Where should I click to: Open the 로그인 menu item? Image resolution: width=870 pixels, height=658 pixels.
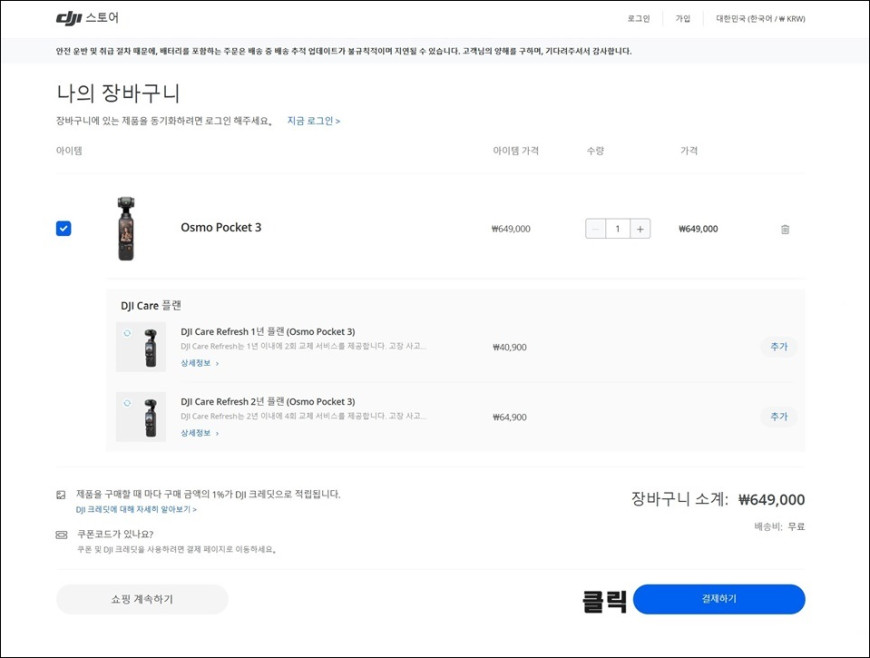click(638, 18)
